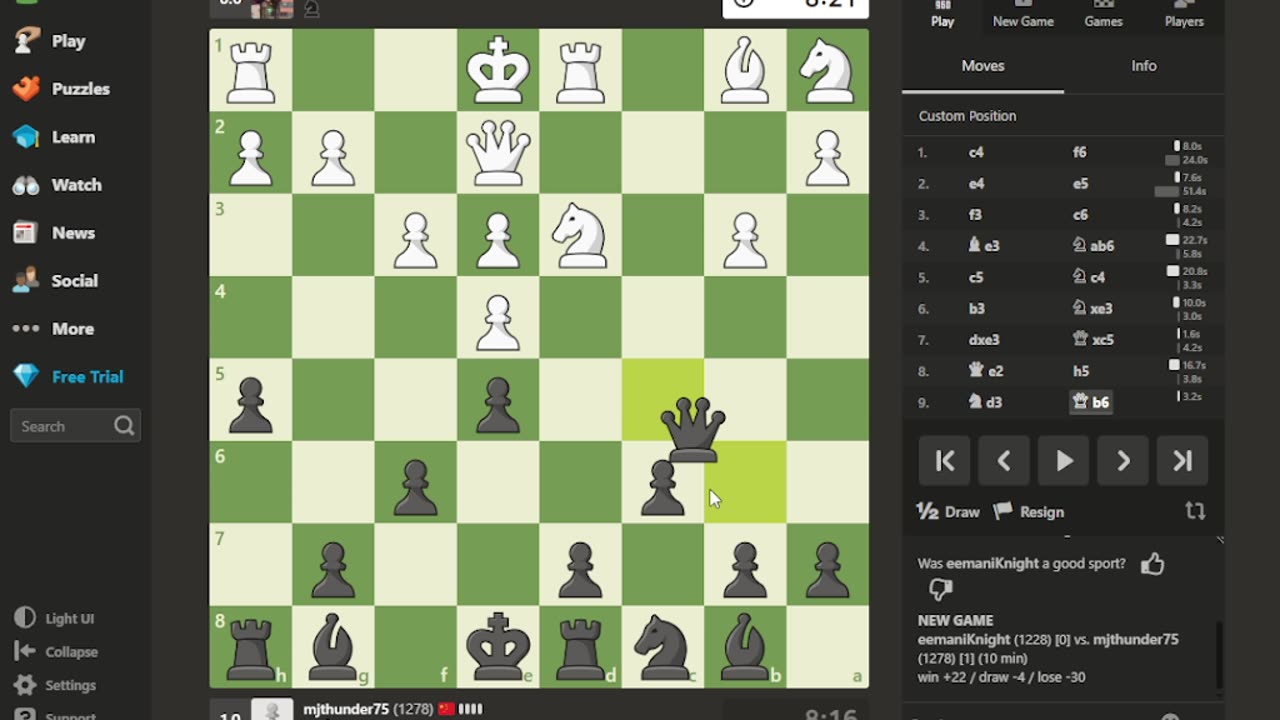Image resolution: width=1280 pixels, height=720 pixels.
Task: Select move 6. b3 in the move list
Action: [x=976, y=309]
